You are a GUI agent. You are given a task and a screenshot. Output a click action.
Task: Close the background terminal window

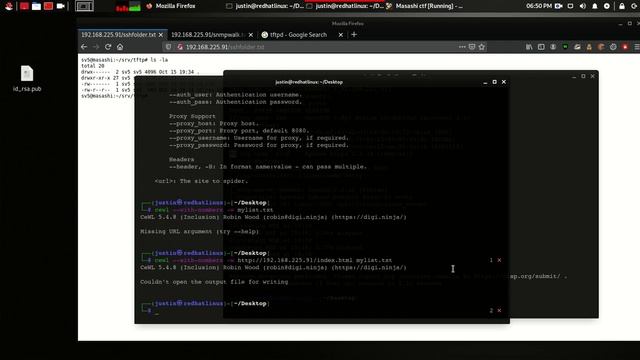[x=593, y=76]
